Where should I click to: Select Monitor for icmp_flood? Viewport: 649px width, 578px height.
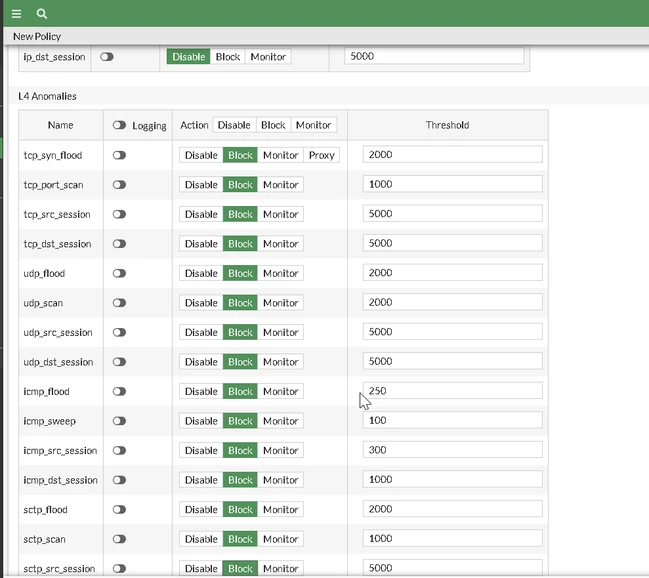281,391
